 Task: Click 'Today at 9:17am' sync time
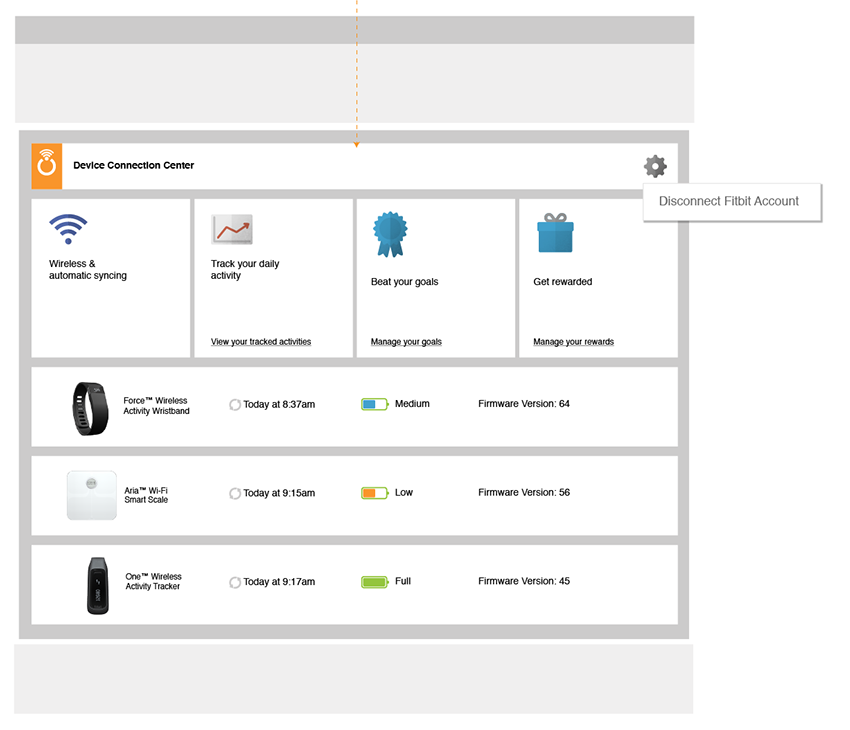click(279, 582)
